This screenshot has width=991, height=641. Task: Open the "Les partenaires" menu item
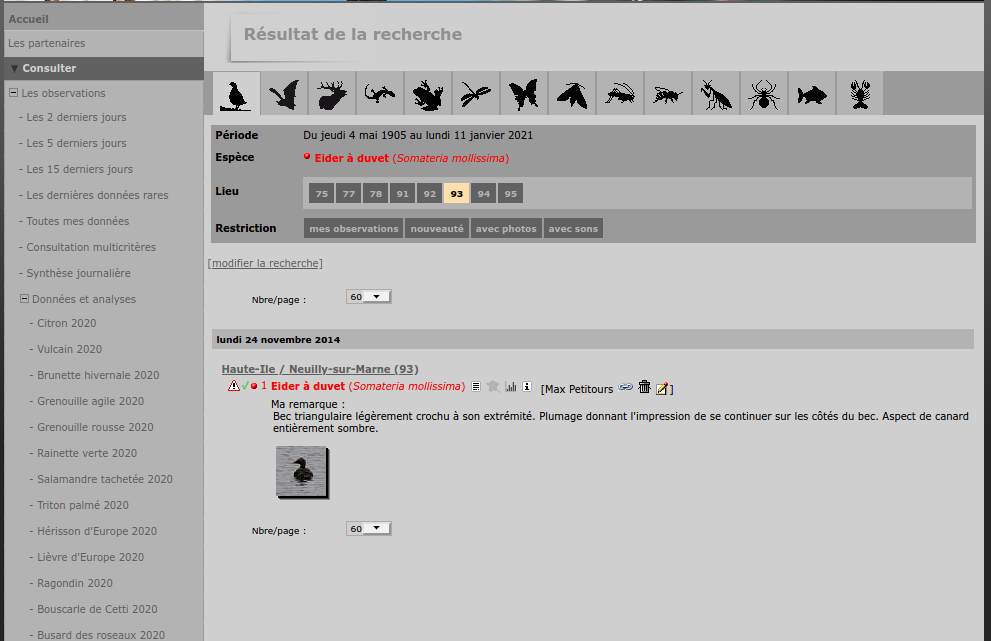47,43
